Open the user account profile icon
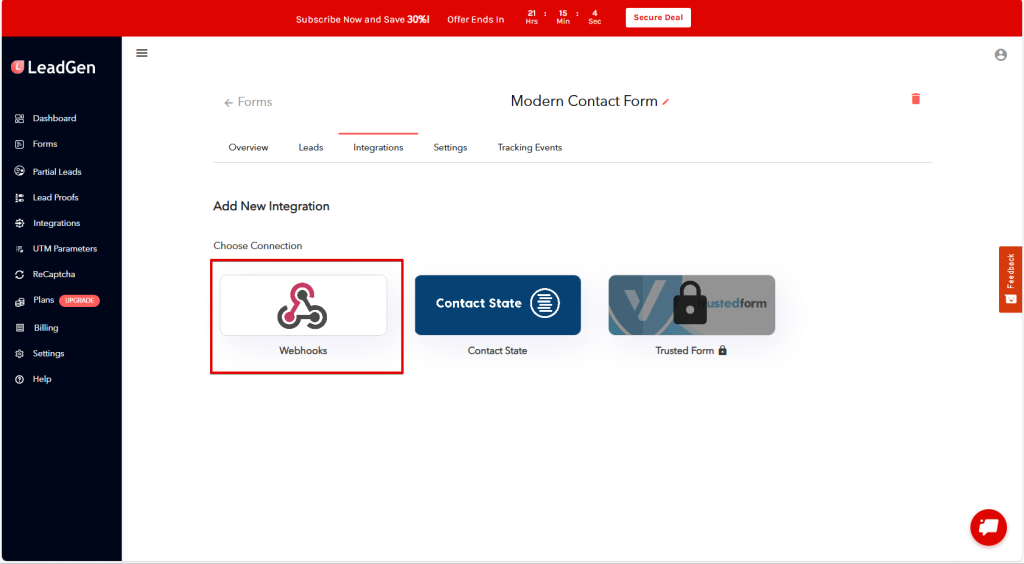This screenshot has height=564, width=1024. pyautogui.click(x=1000, y=55)
